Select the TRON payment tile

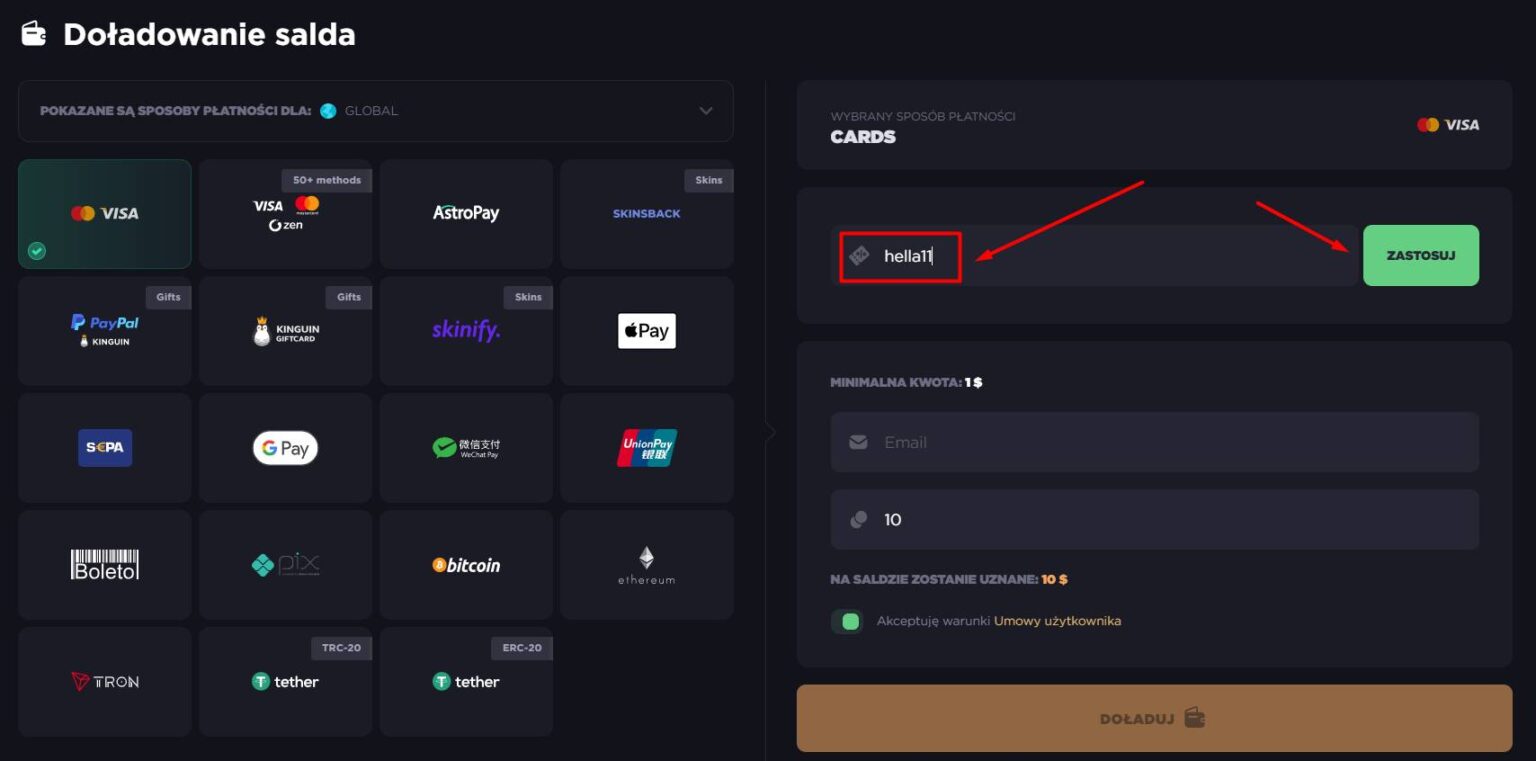pos(105,682)
